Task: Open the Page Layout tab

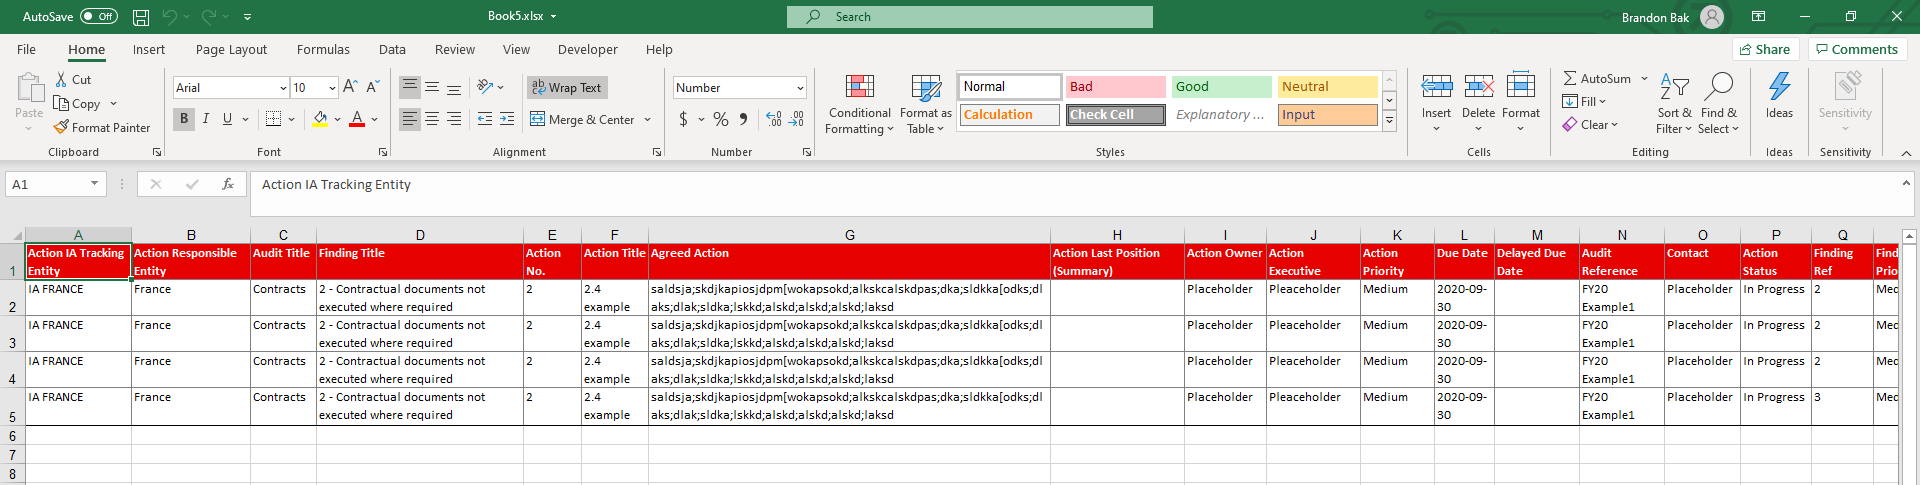Action: pyautogui.click(x=231, y=50)
